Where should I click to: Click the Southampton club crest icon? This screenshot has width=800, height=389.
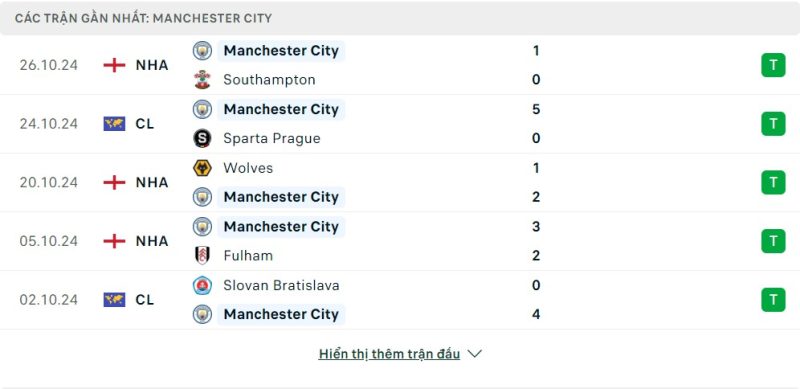202,80
